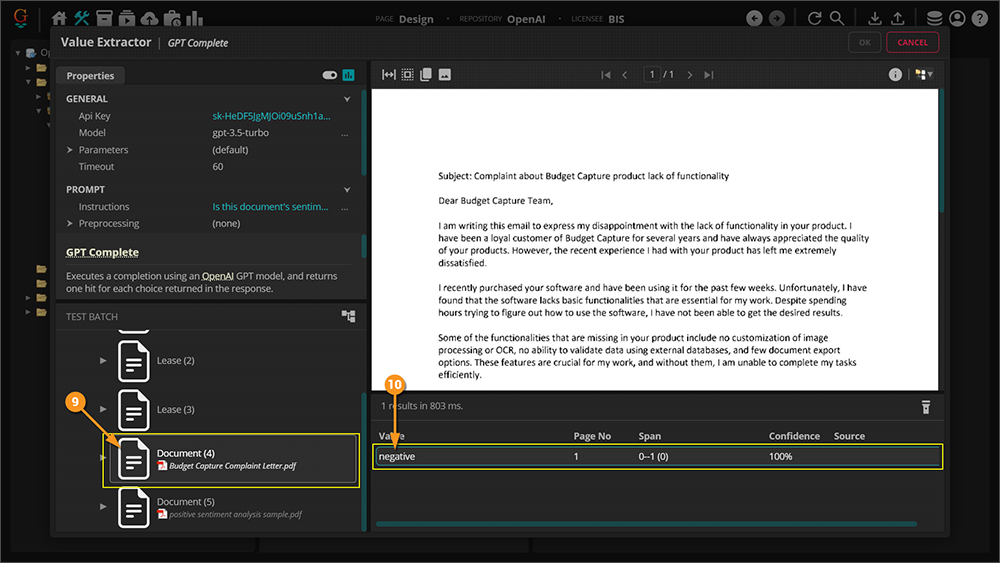Go to the next page in viewer
Screen dimensions: 1000x563
tap(690, 75)
